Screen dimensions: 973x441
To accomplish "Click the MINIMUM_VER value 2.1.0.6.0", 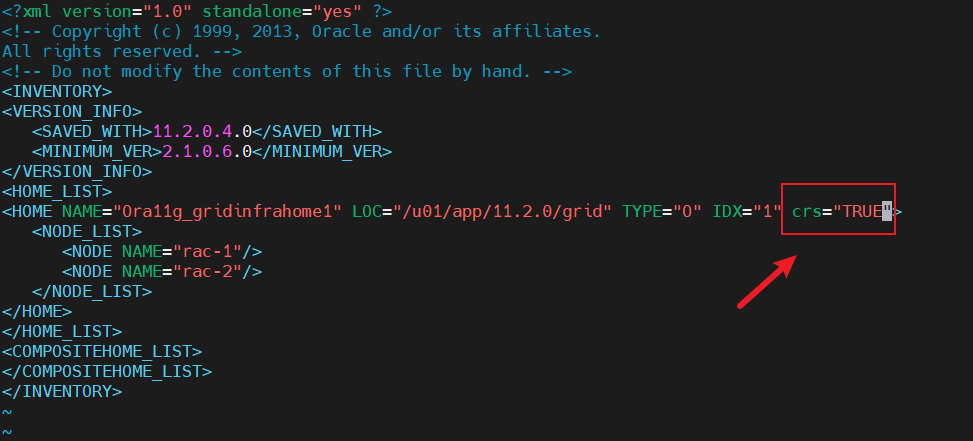I will point(207,151).
